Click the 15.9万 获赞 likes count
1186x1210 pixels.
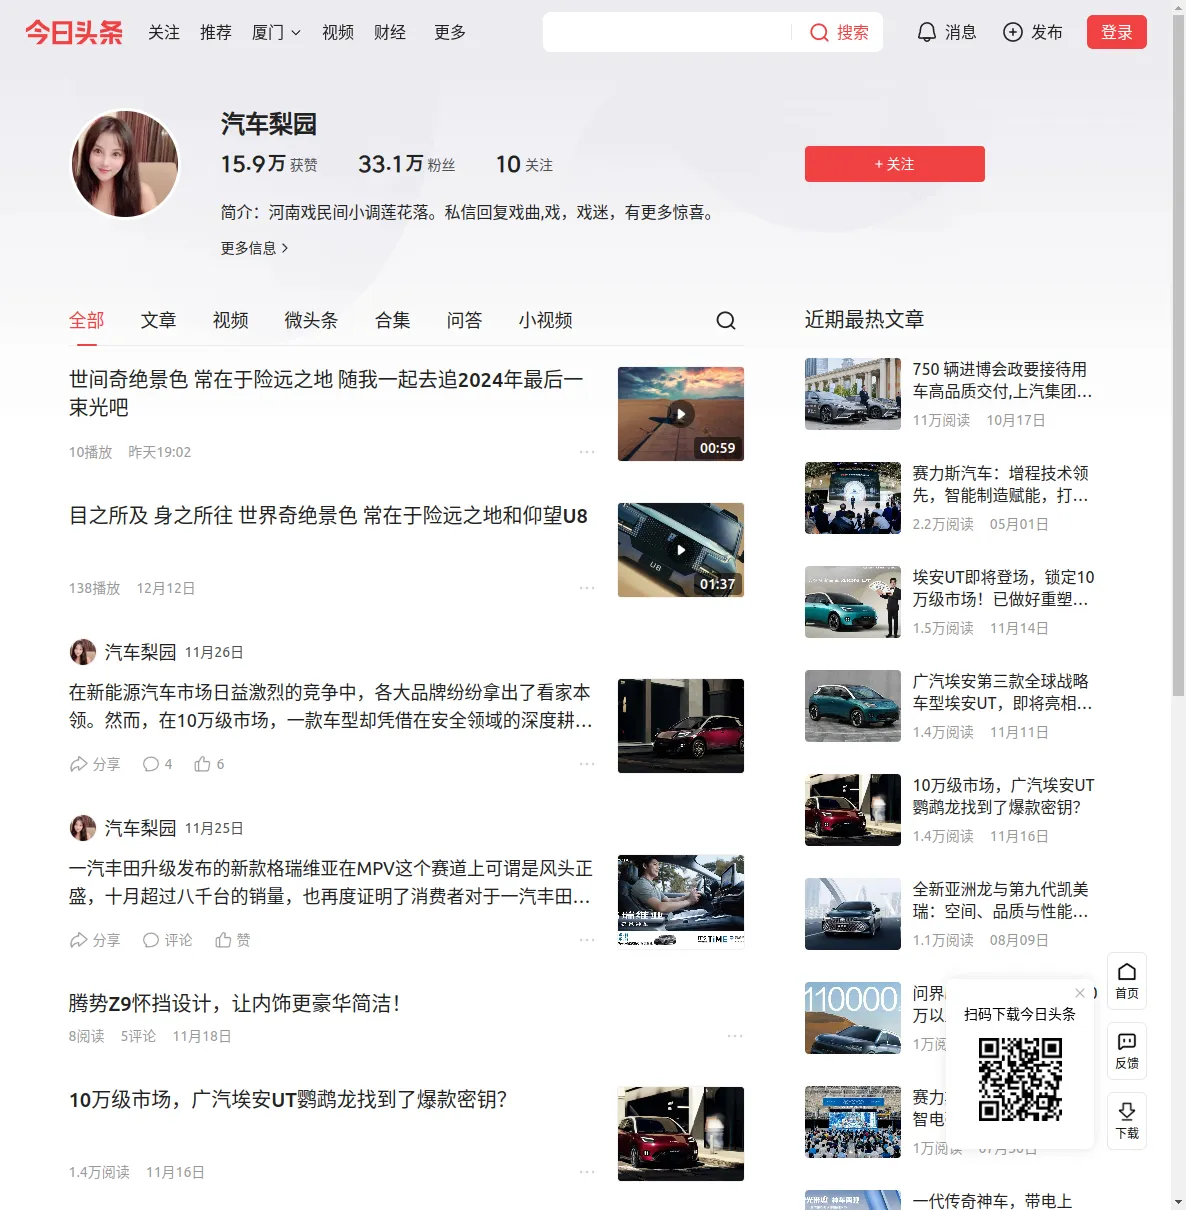tap(269, 164)
